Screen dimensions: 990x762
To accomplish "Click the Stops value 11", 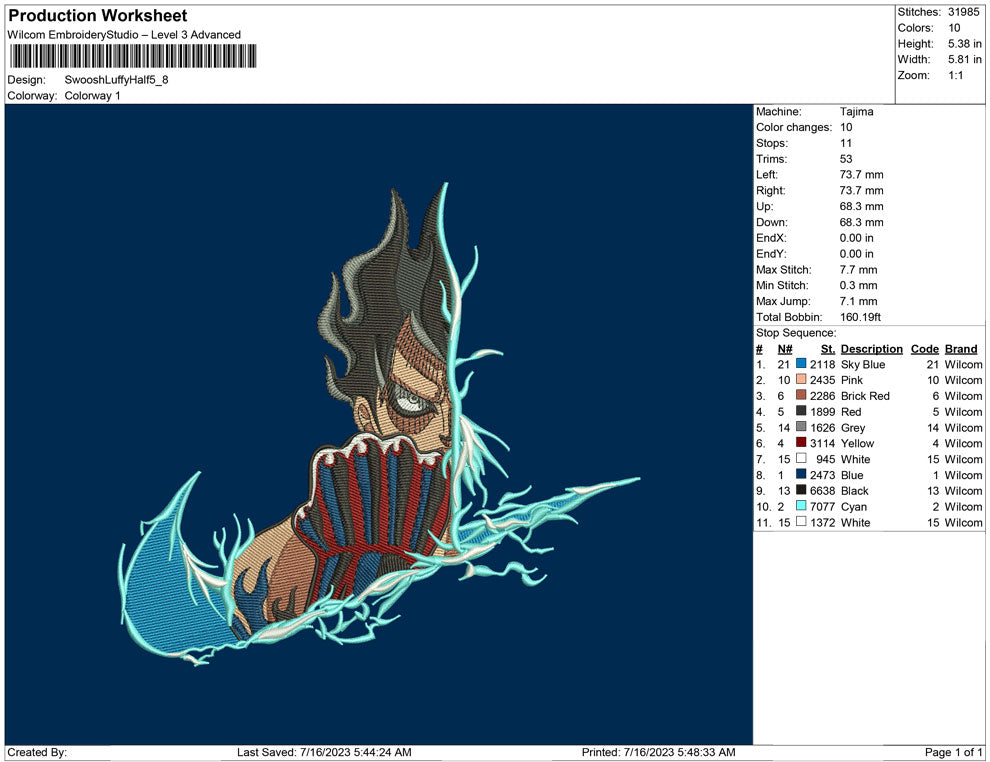I will tap(845, 143).
